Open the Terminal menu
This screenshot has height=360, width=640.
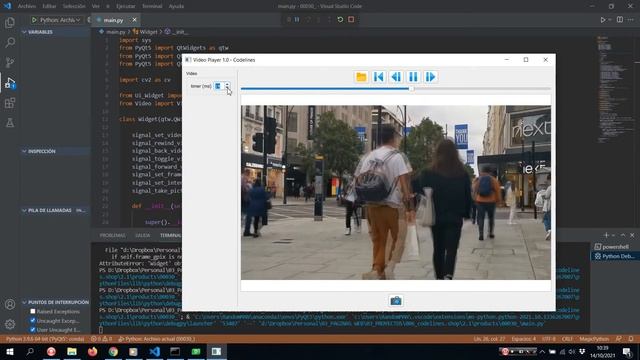click(x=152, y=6)
